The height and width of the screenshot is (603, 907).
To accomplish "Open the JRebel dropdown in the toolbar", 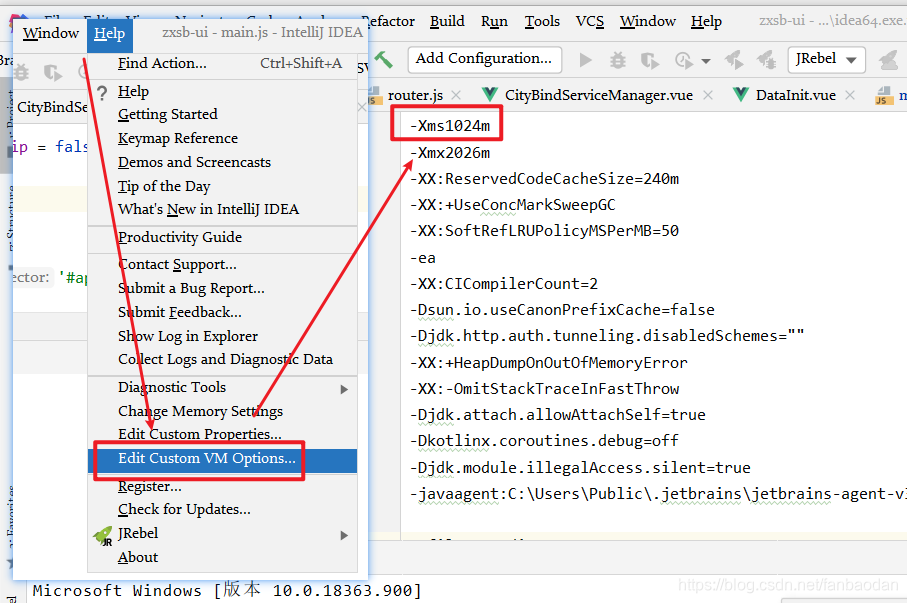I will (x=827, y=60).
